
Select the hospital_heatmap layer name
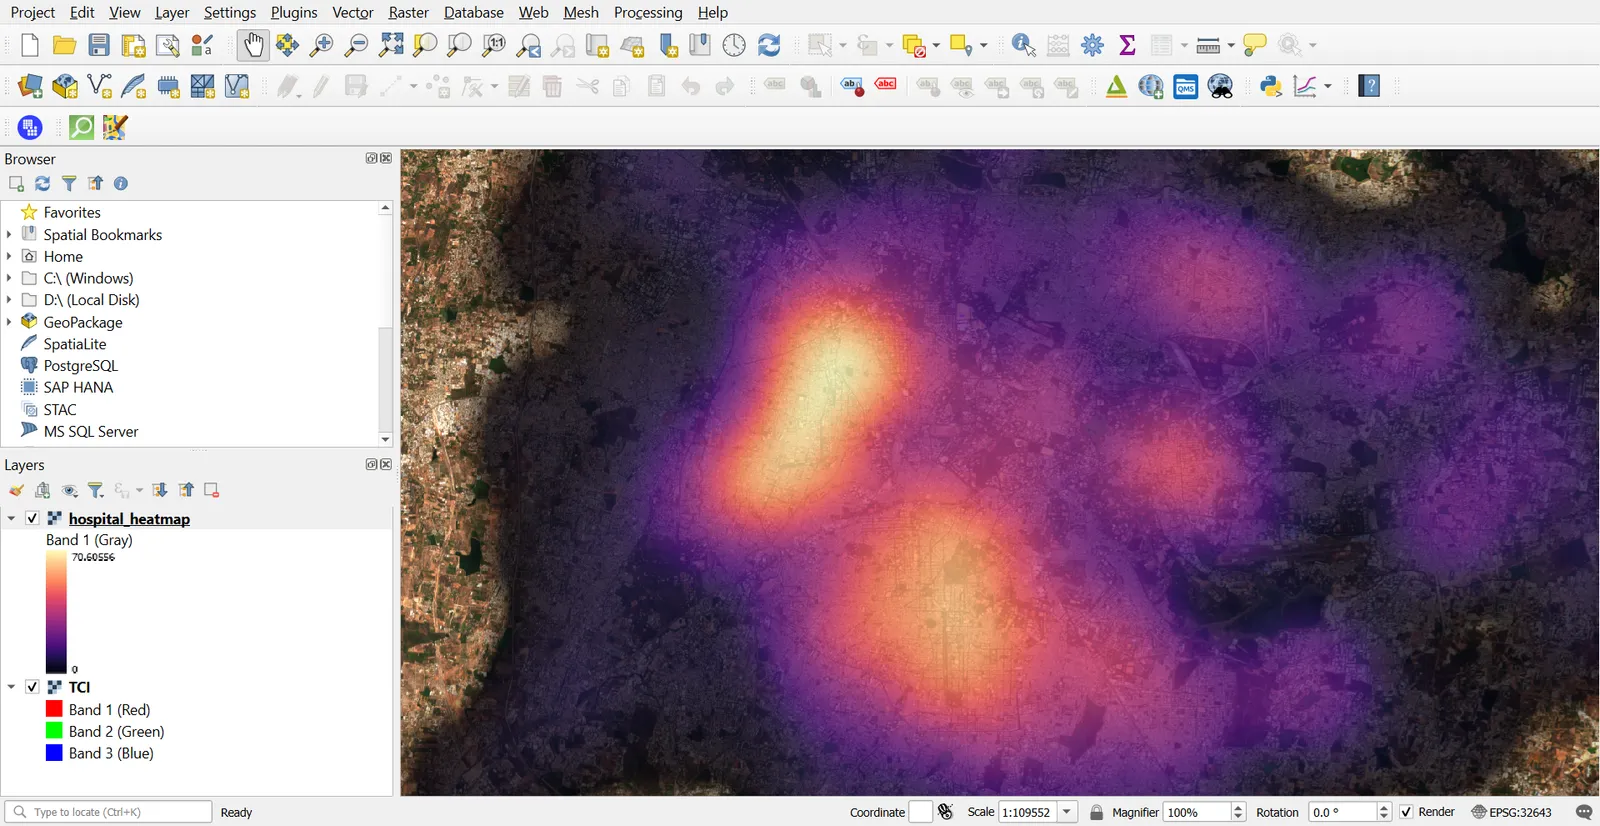tap(129, 518)
